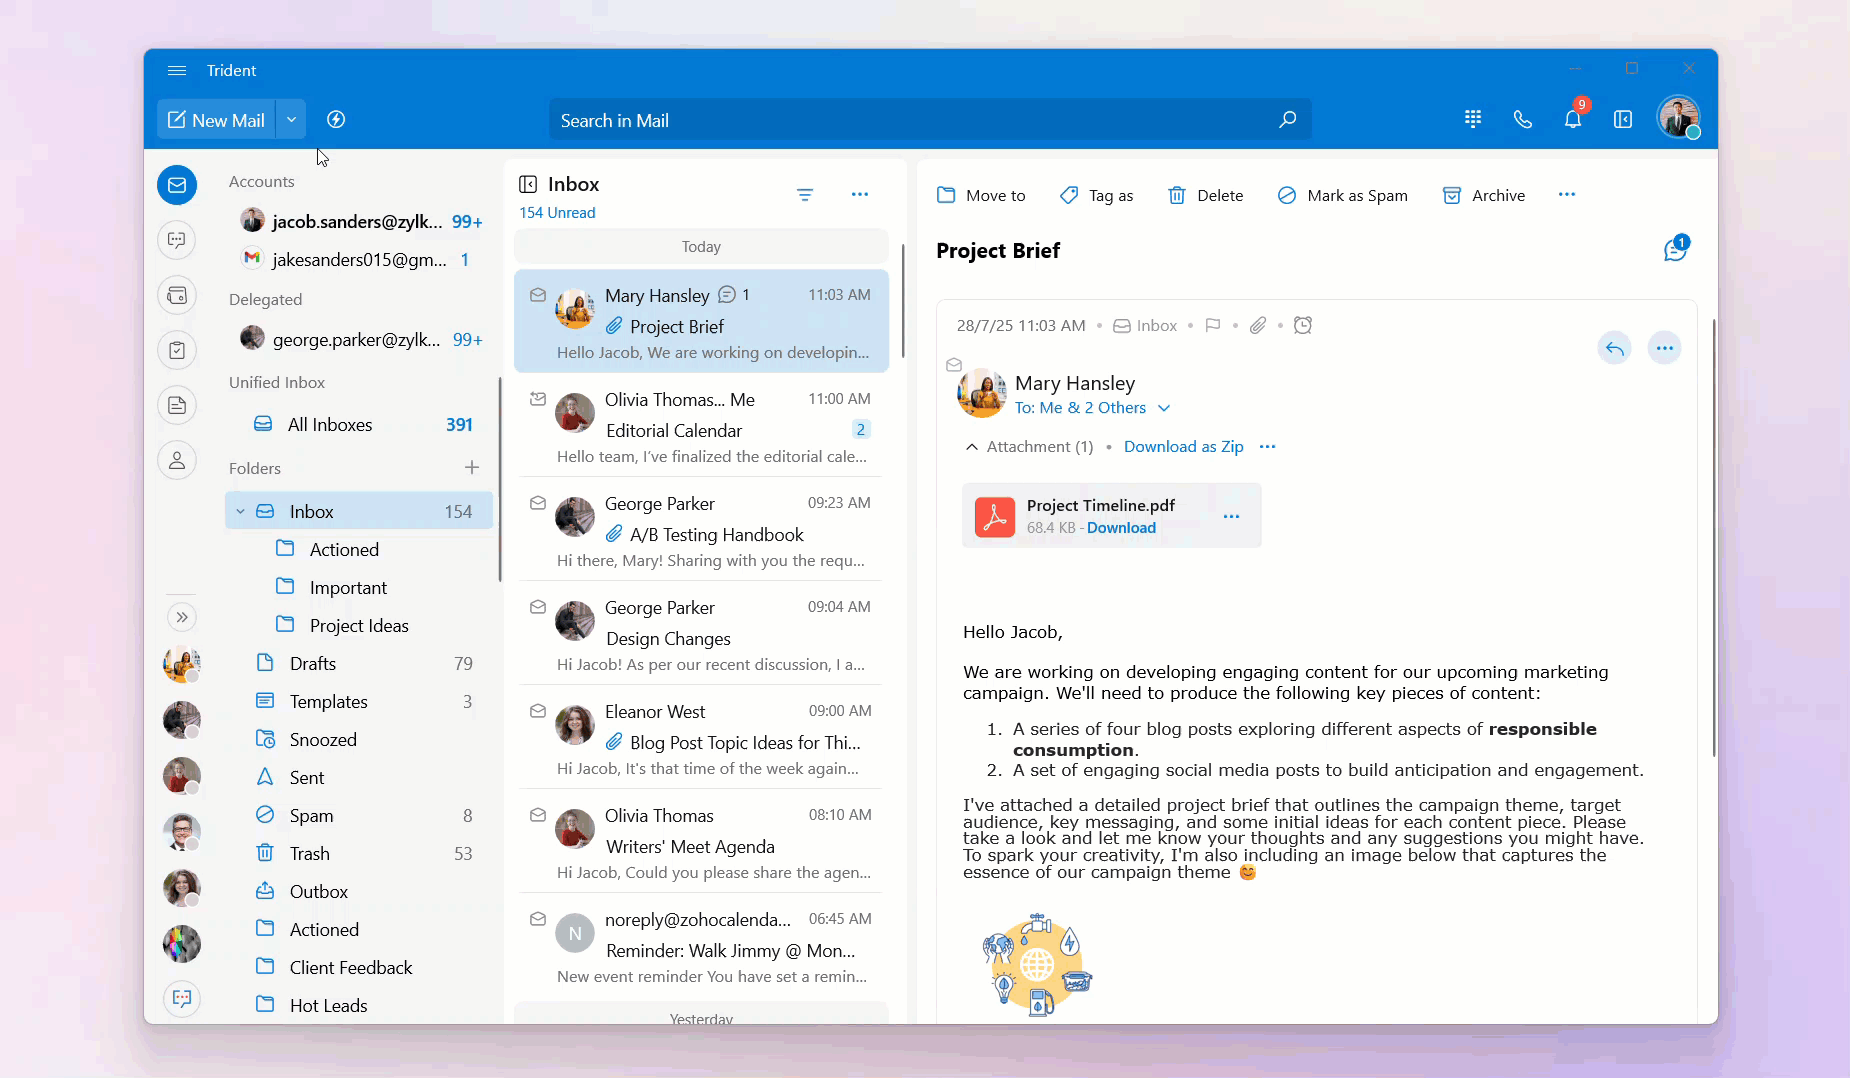The width and height of the screenshot is (1850, 1078).
Task: Collapse the folder pane icon beside Inbox title
Action: tap(528, 184)
